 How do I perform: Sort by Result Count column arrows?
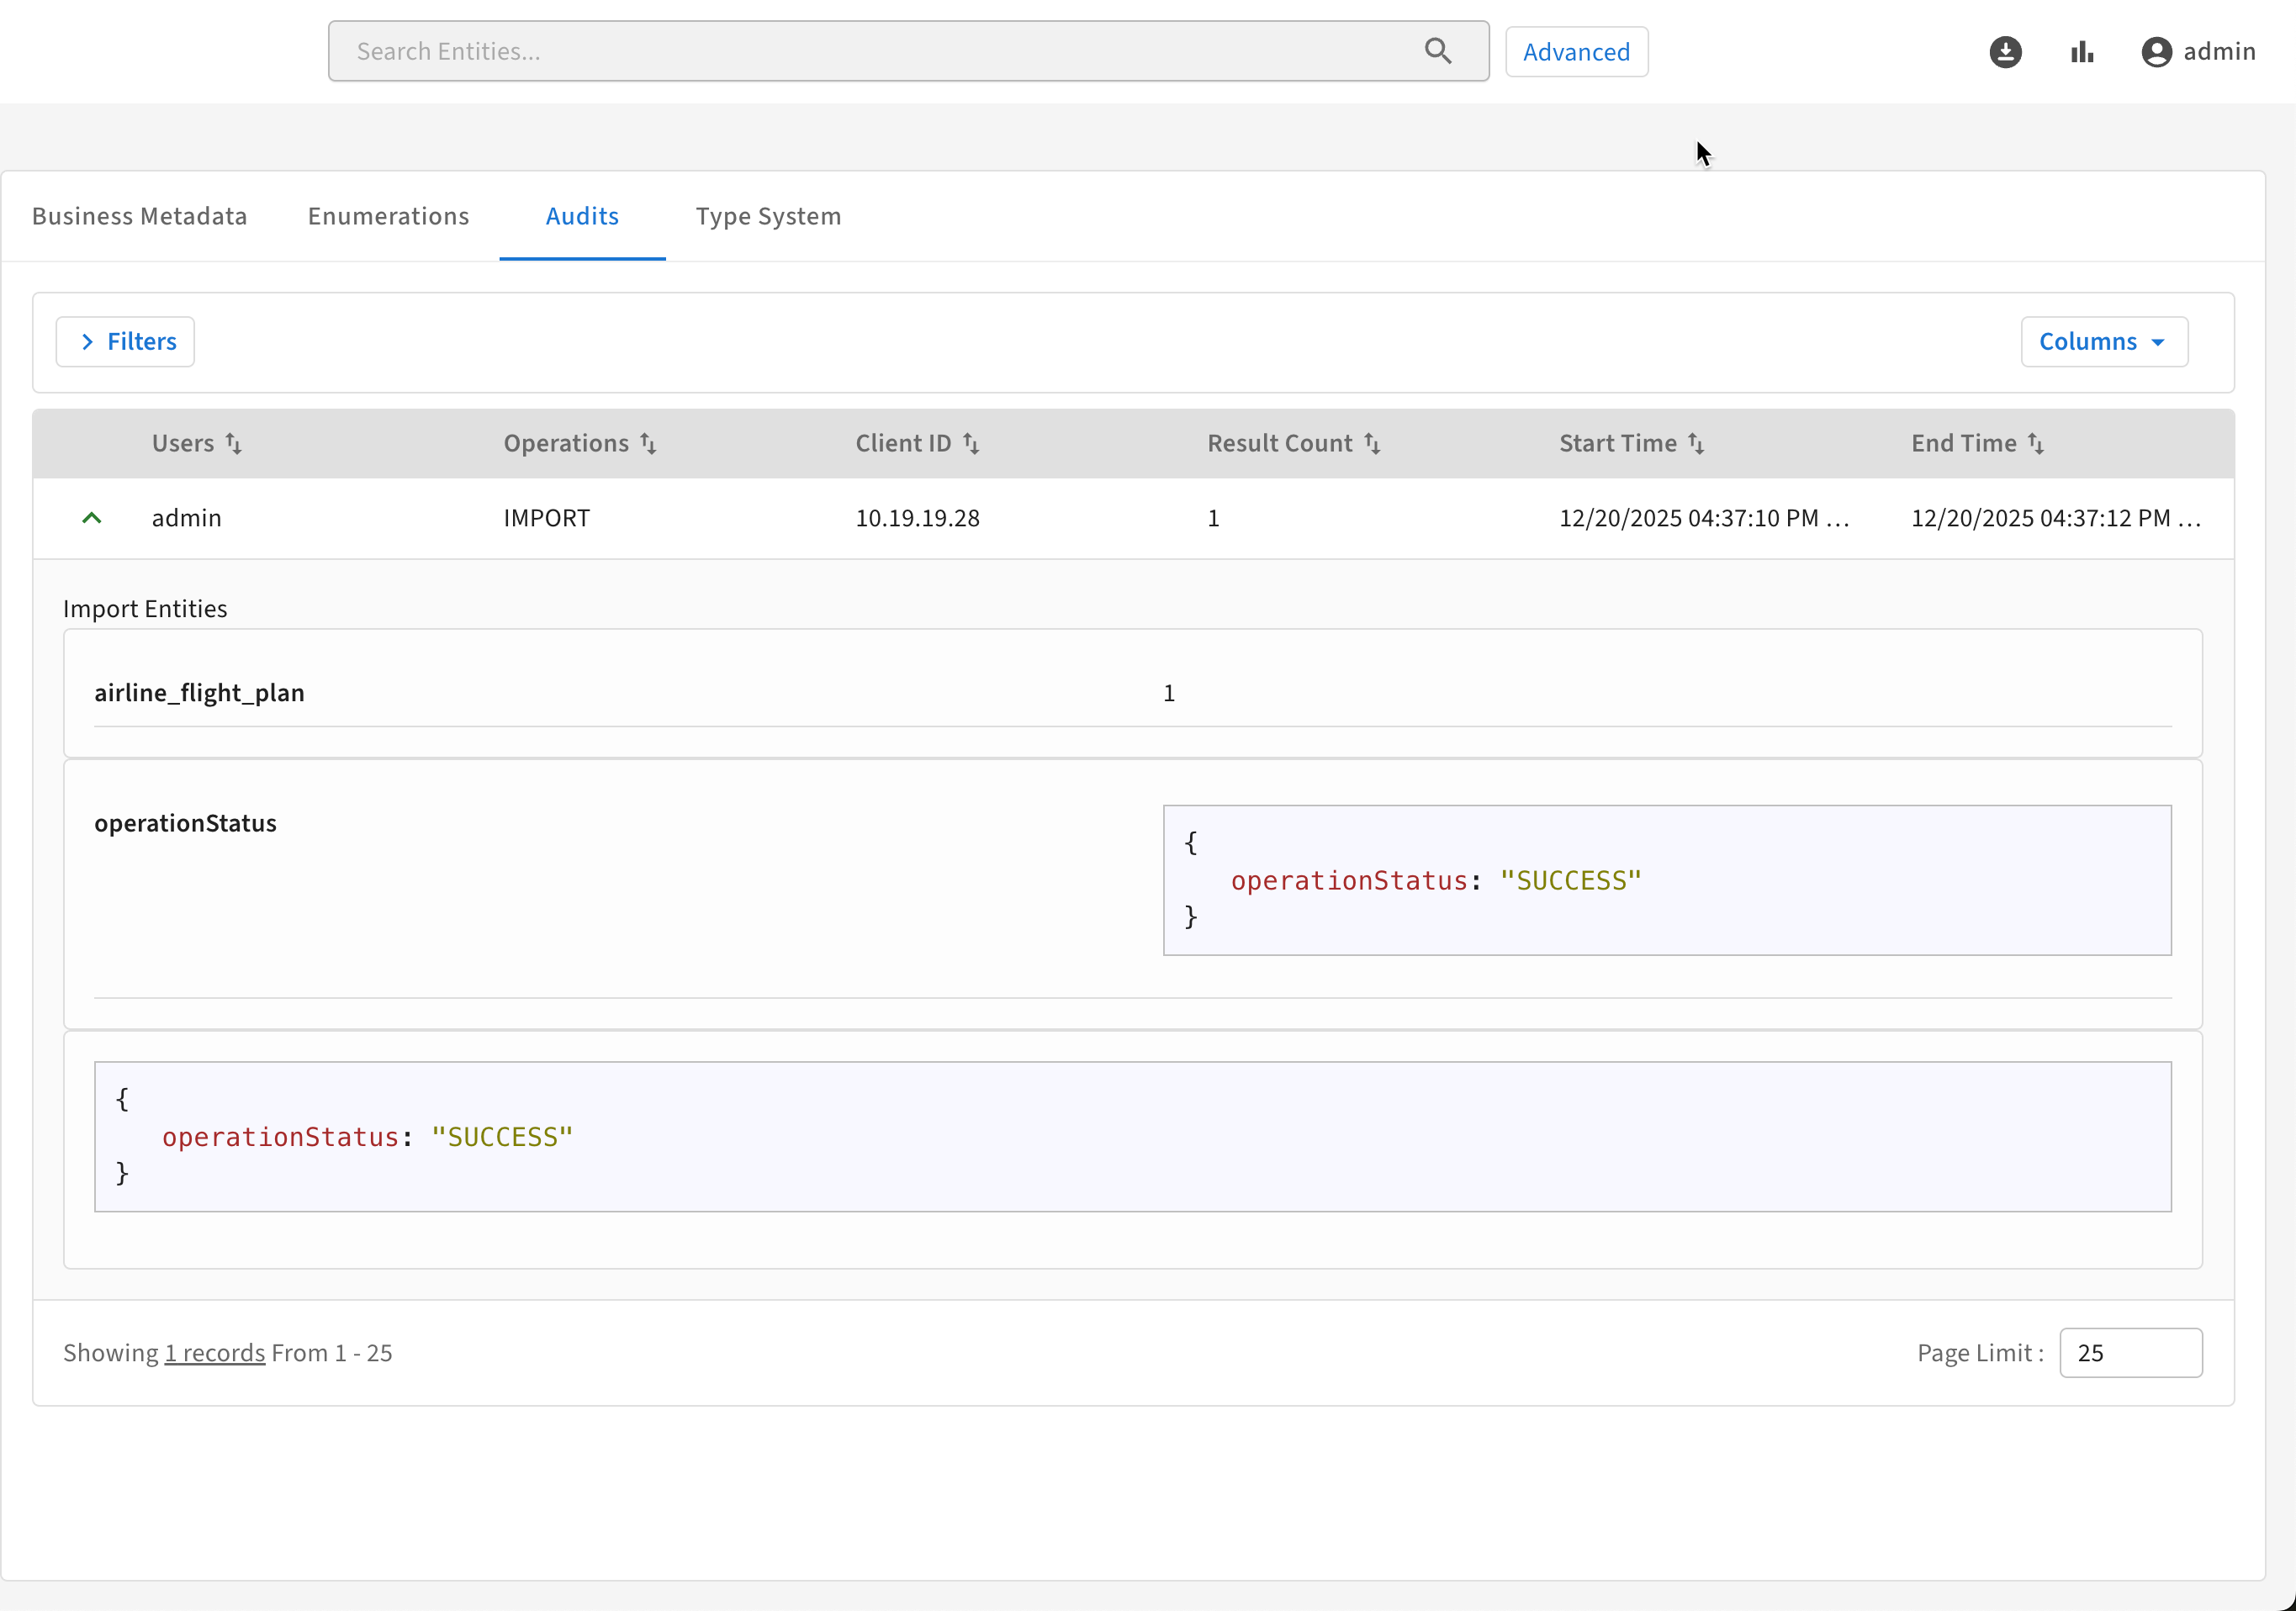click(1372, 443)
